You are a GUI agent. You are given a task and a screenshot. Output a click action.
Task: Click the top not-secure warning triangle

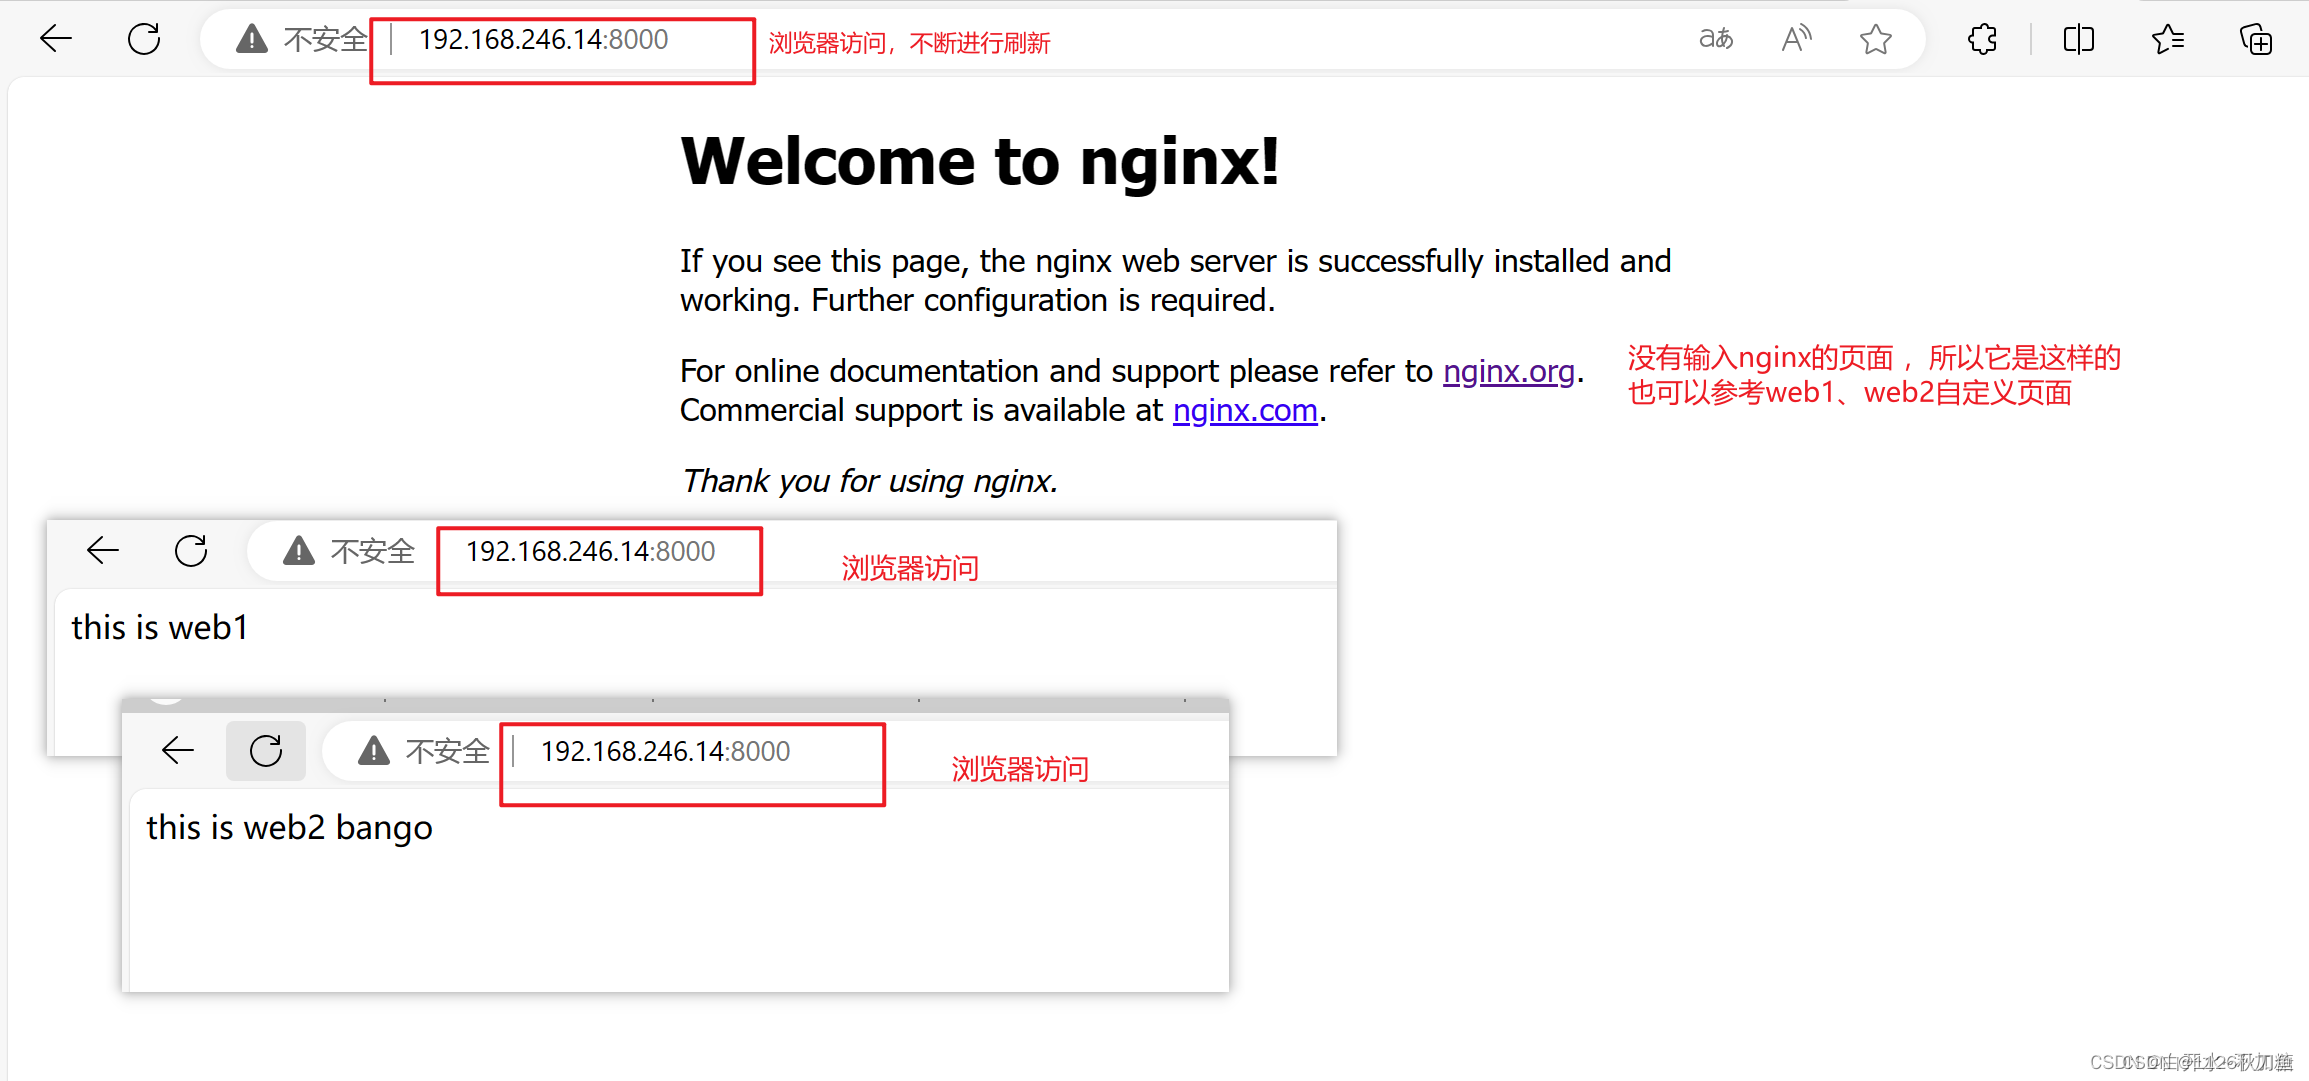click(252, 39)
